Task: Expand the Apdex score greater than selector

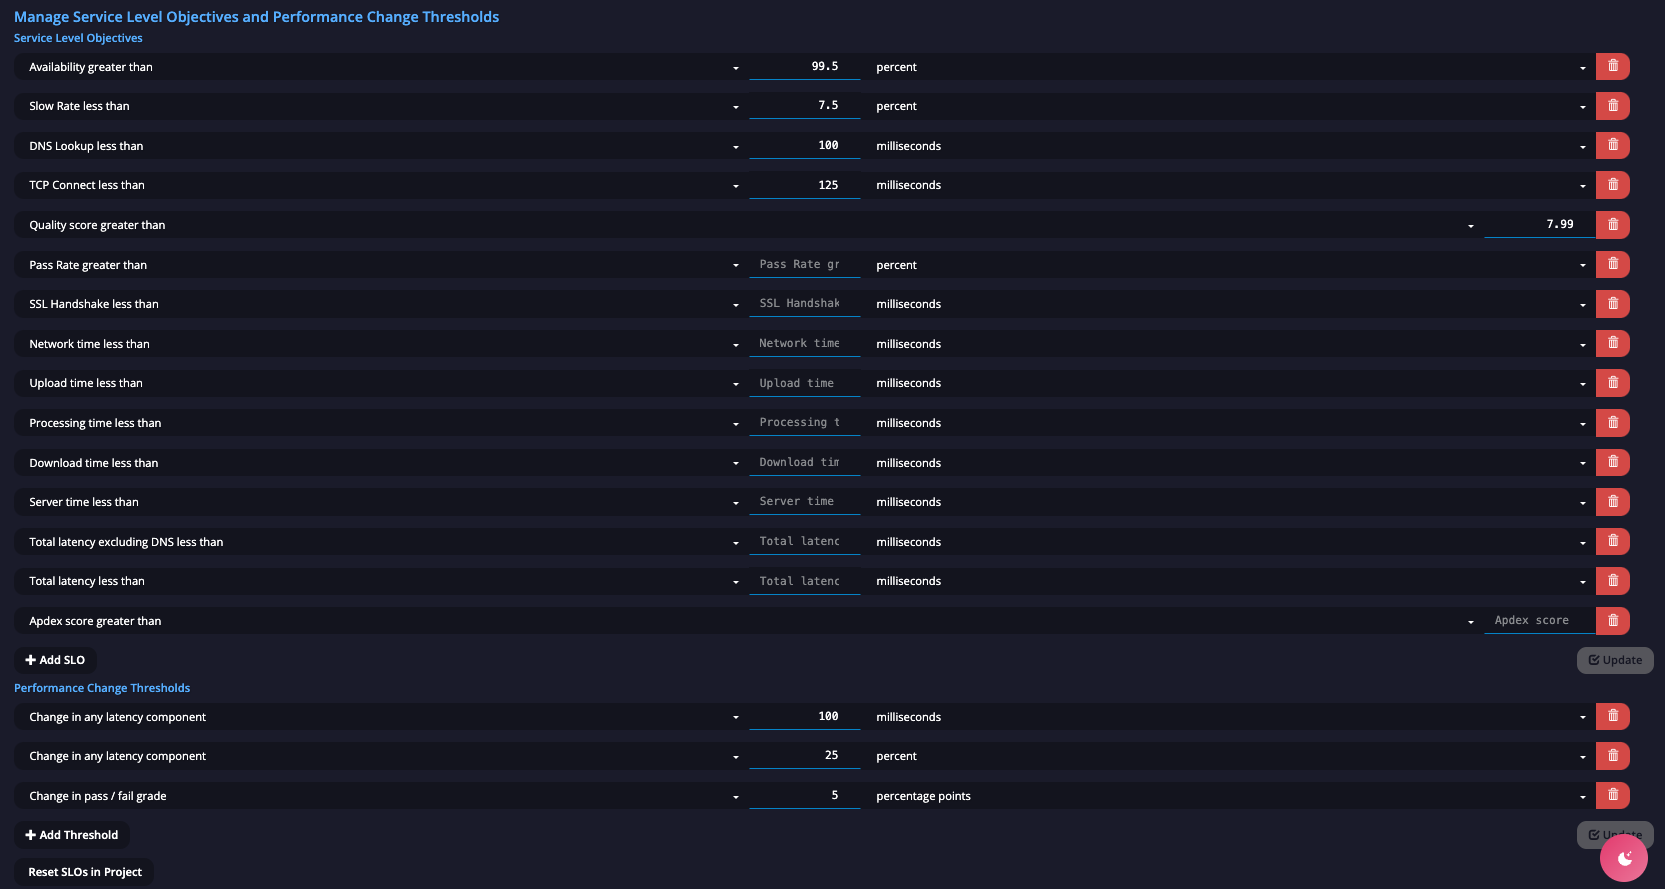Action: 747,621
